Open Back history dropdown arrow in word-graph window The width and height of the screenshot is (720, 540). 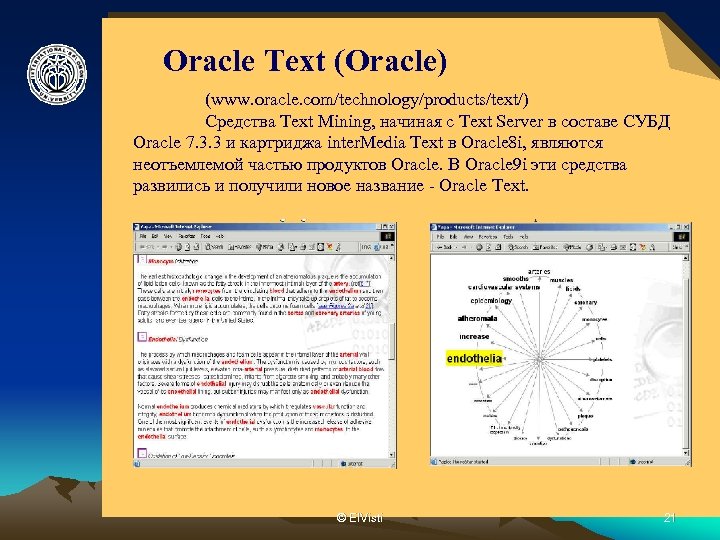coord(456,247)
